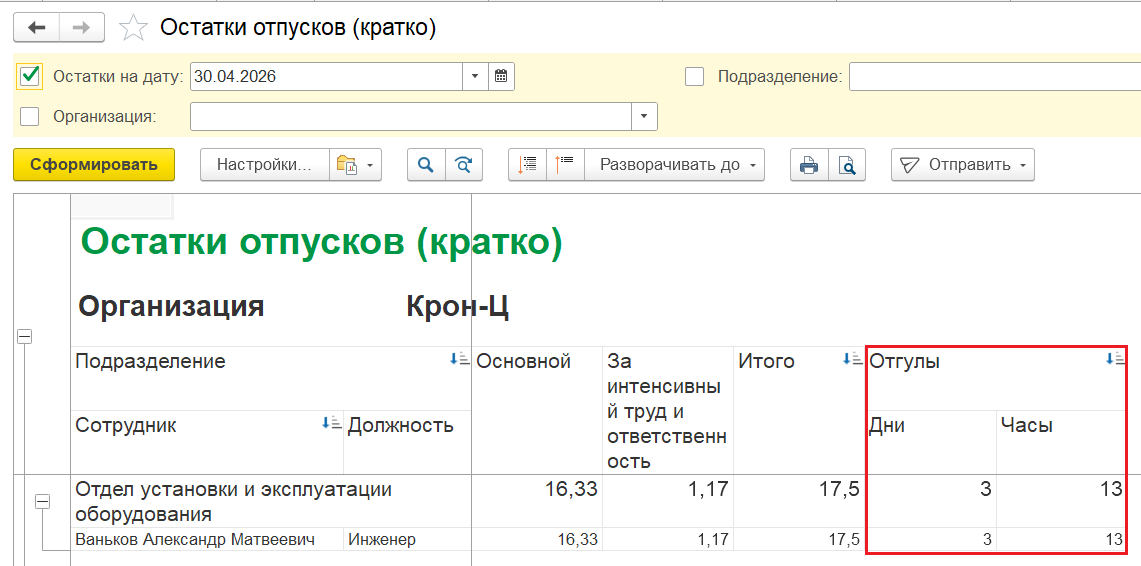The image size is (1141, 566).
Task: Select the Основной column header
Action: 537,410
